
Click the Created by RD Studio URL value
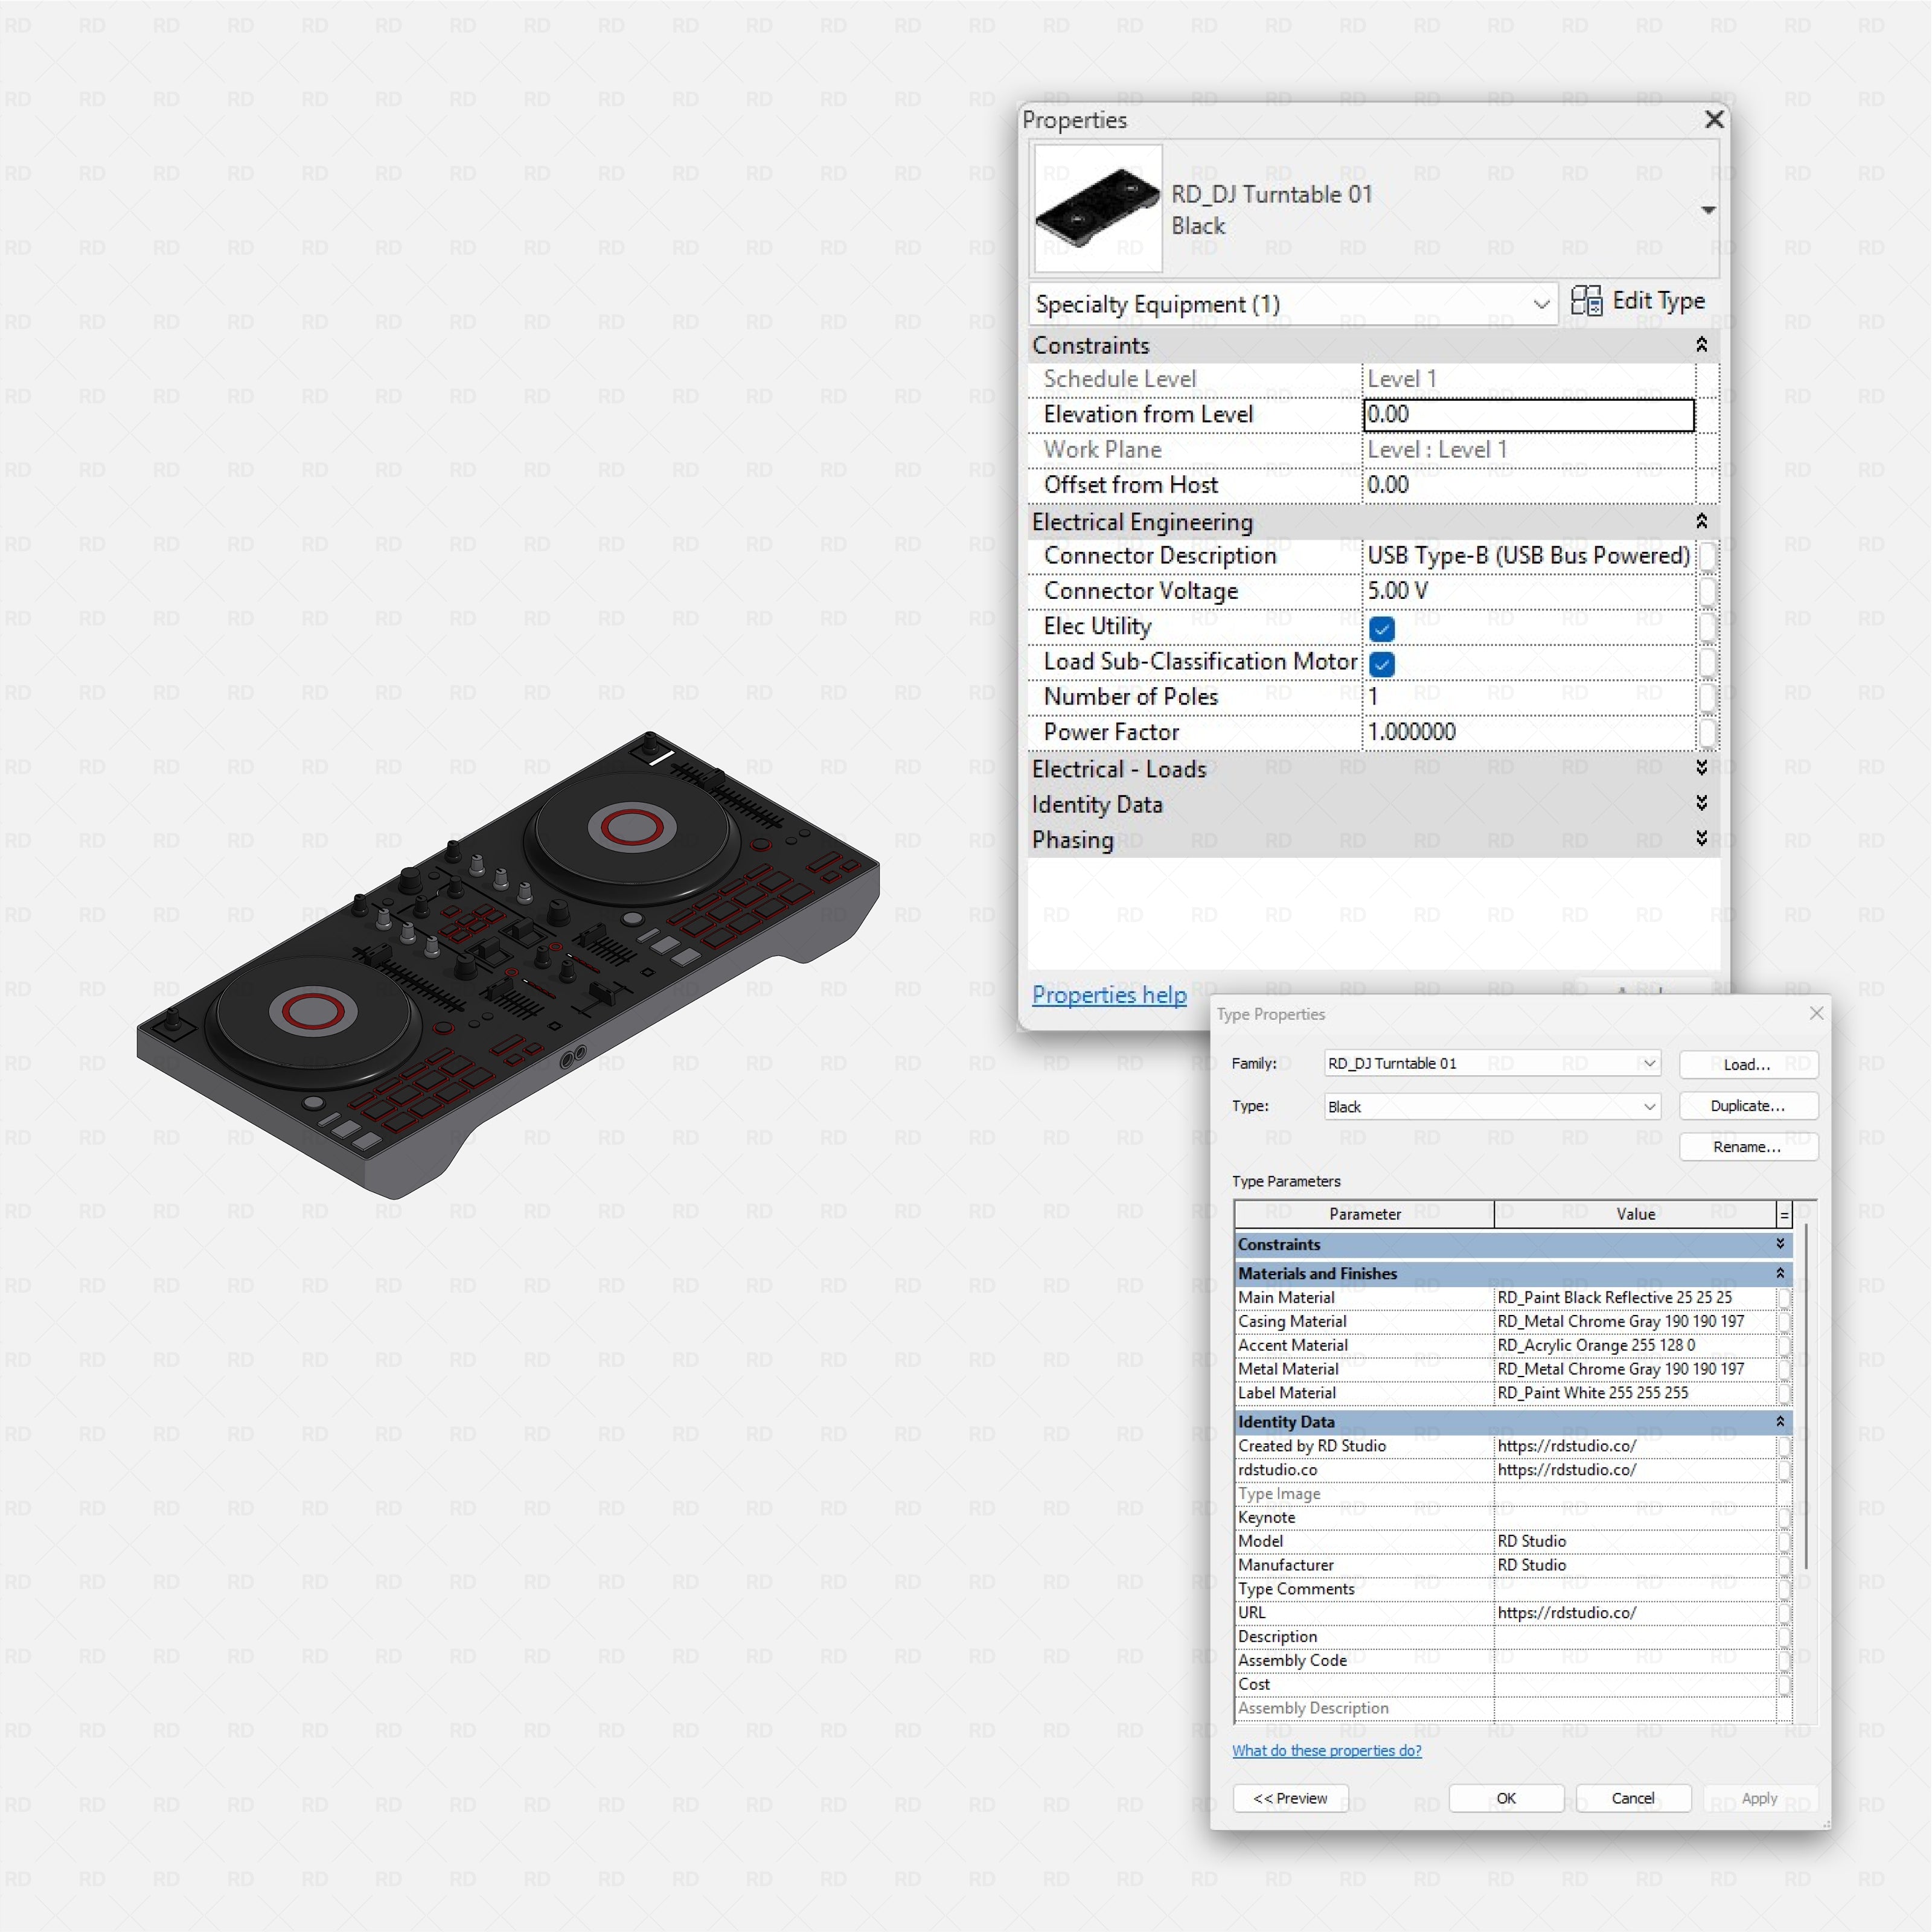(1634, 1446)
